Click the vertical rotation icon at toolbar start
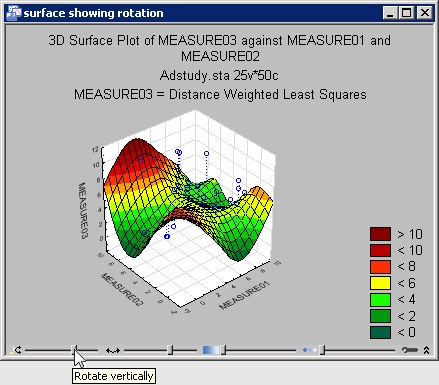The width and height of the screenshot is (439, 385). [x=15, y=350]
